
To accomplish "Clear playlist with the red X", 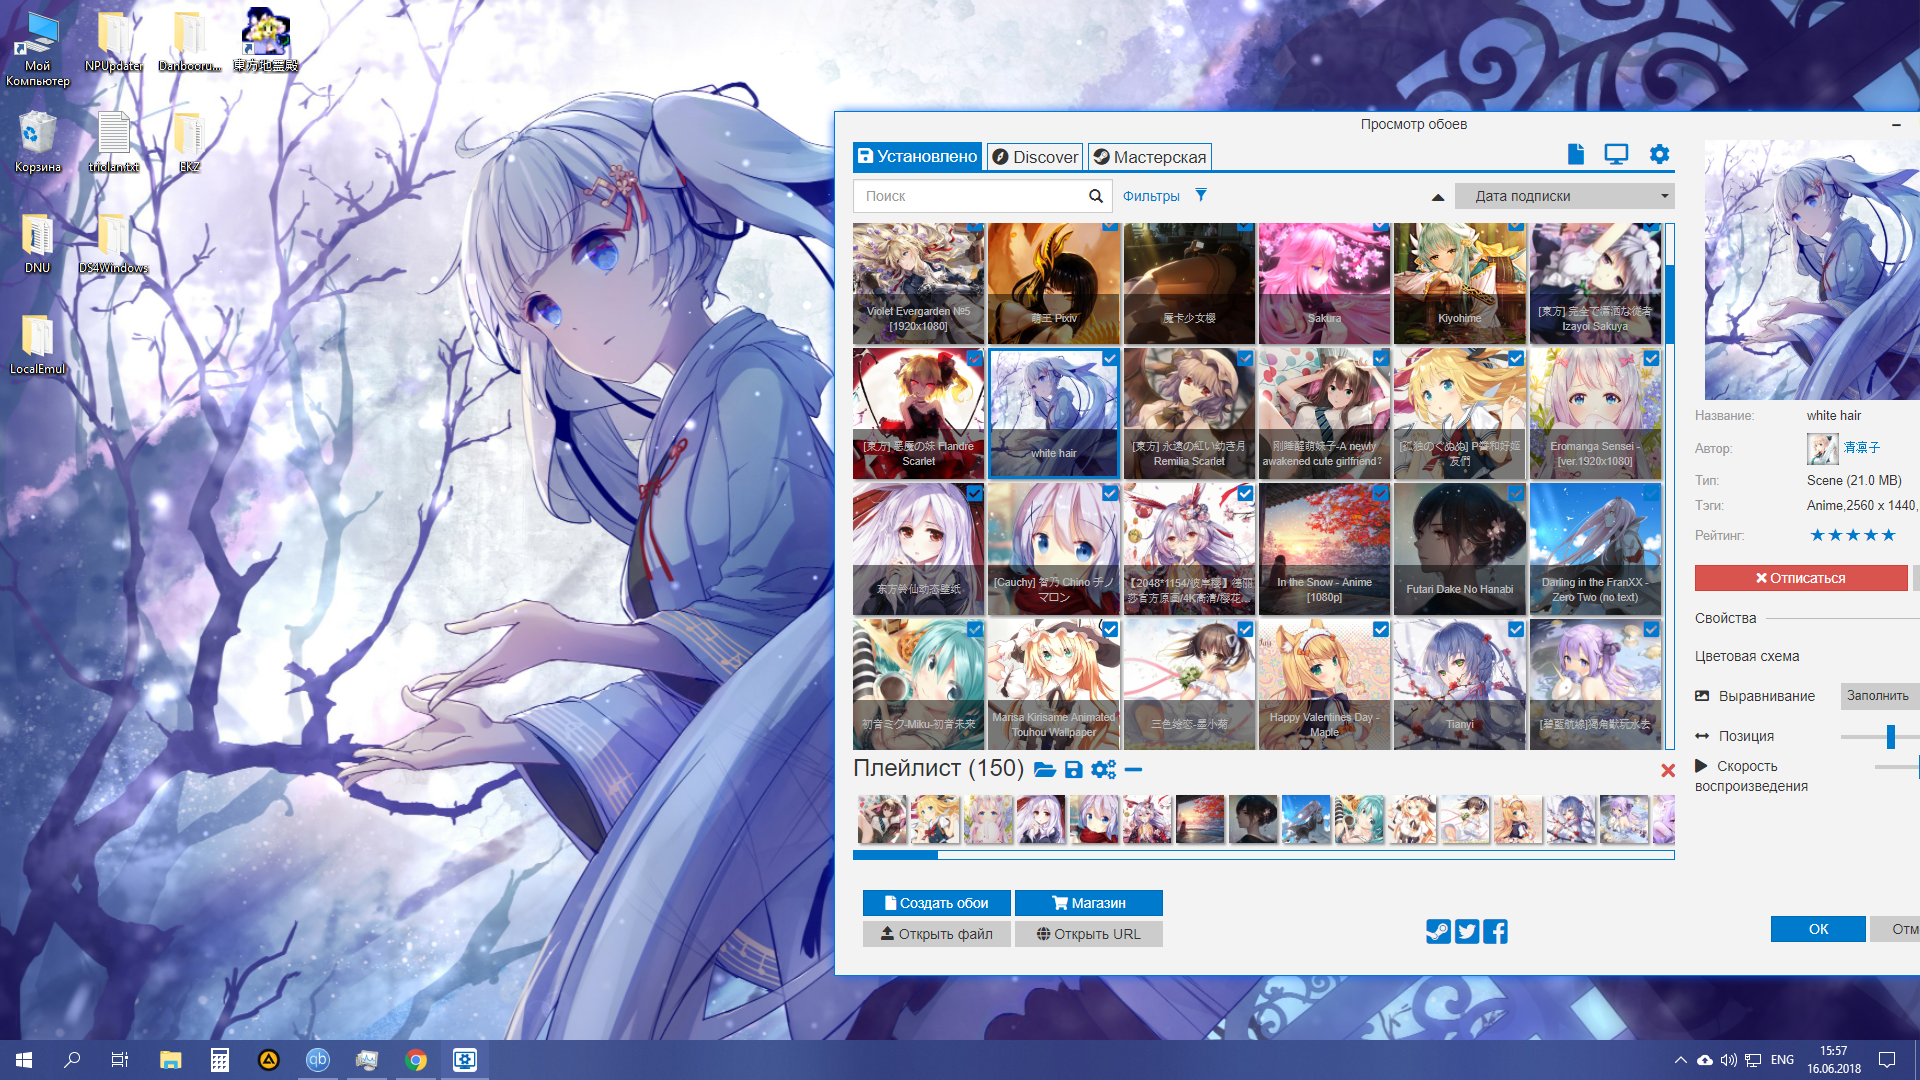I will [1667, 770].
